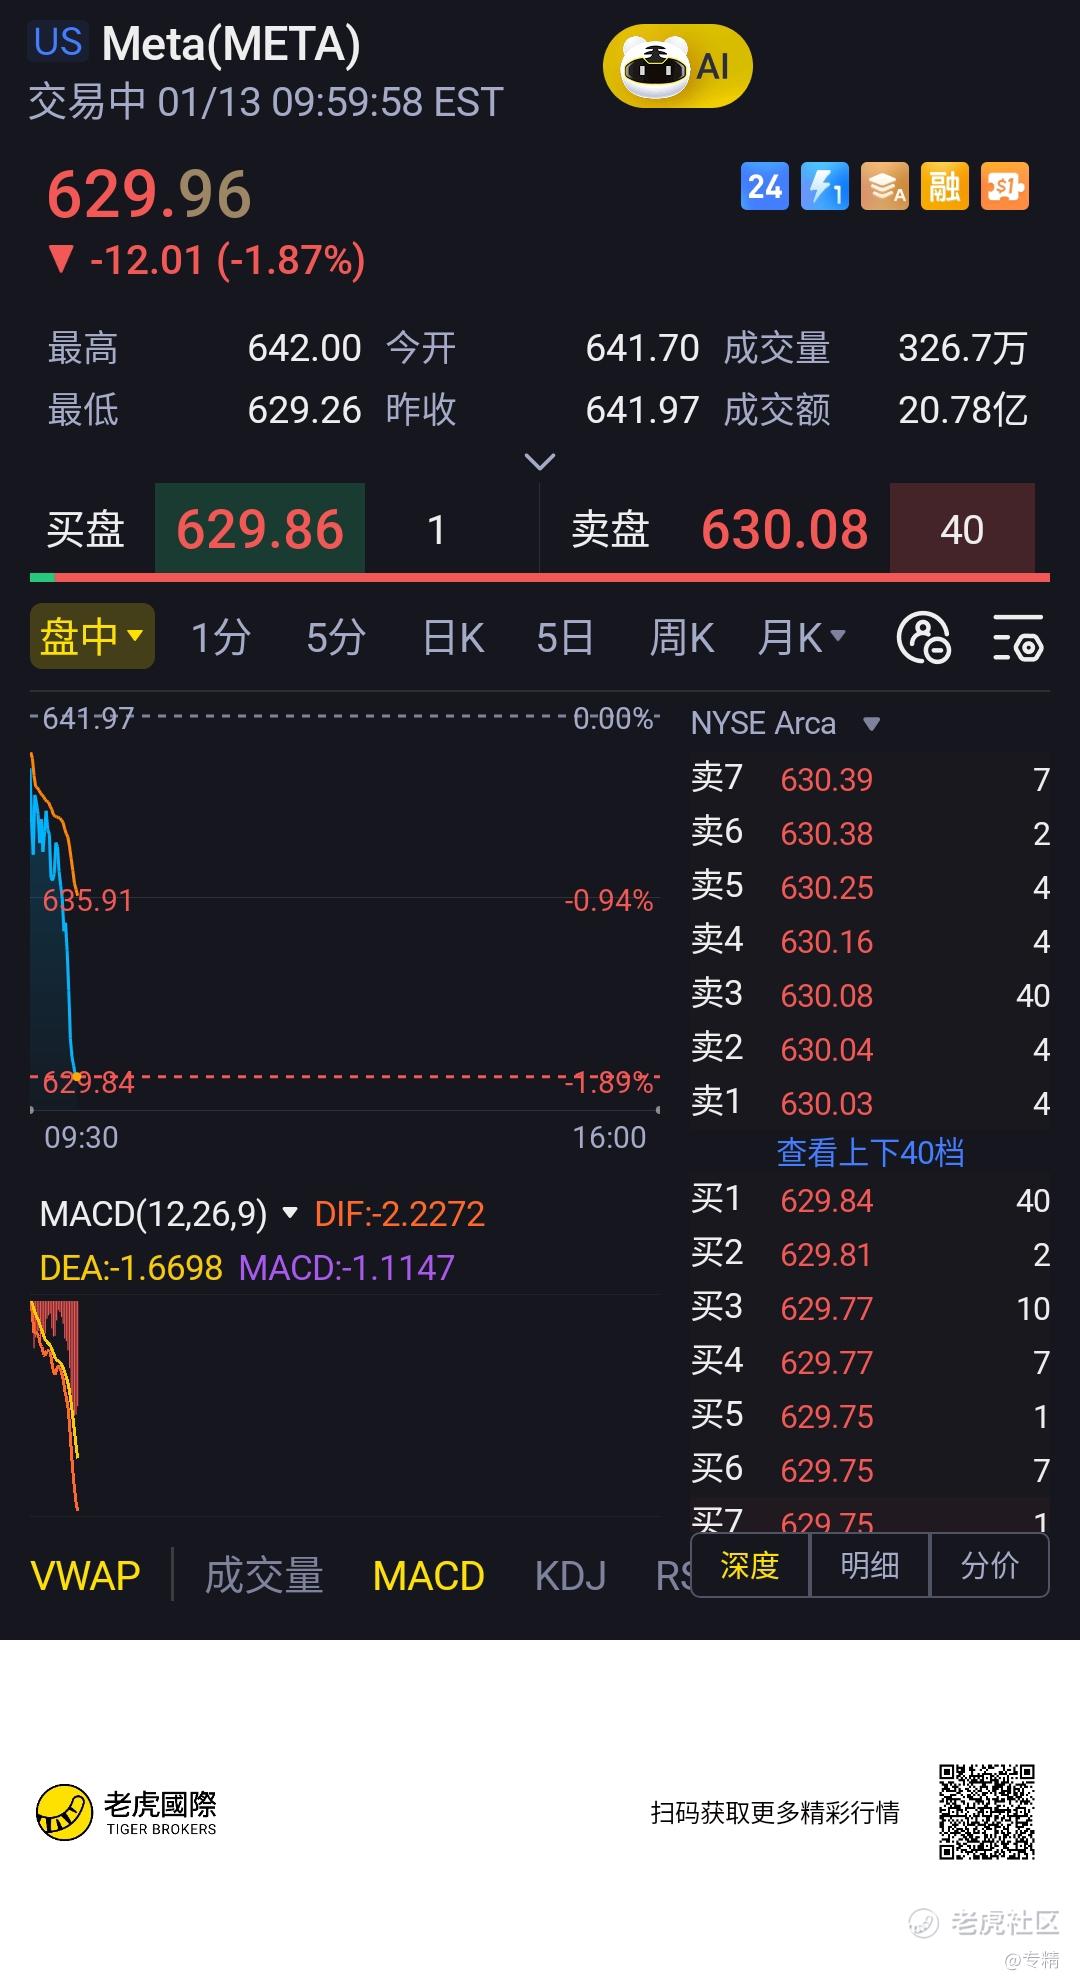Tap 成交额 value 20.78亿

(963, 410)
